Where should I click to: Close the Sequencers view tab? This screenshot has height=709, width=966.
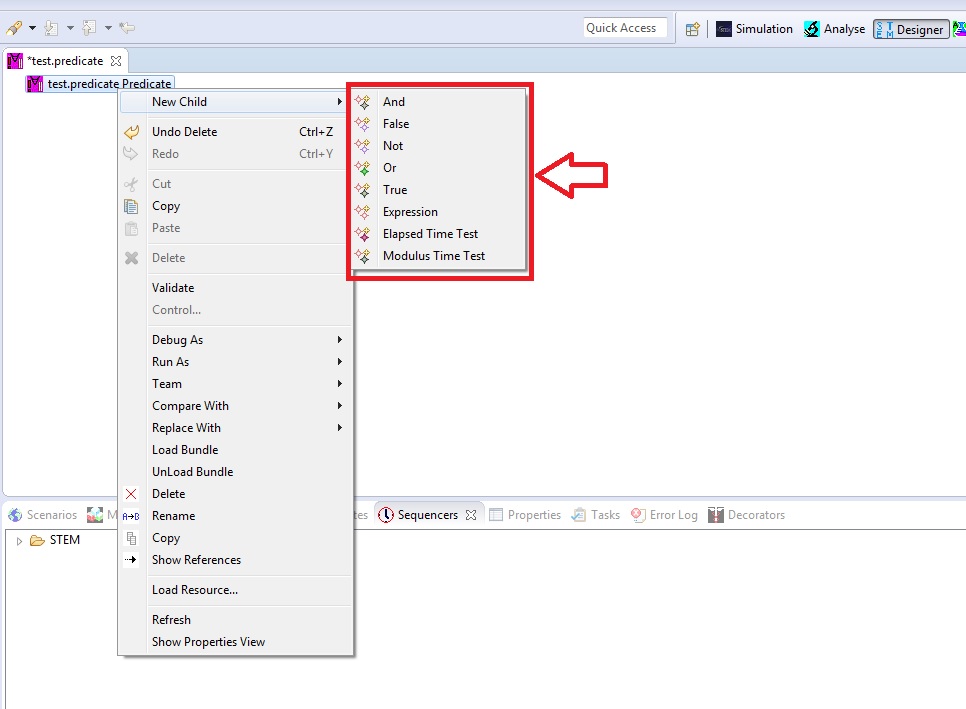[471, 515]
